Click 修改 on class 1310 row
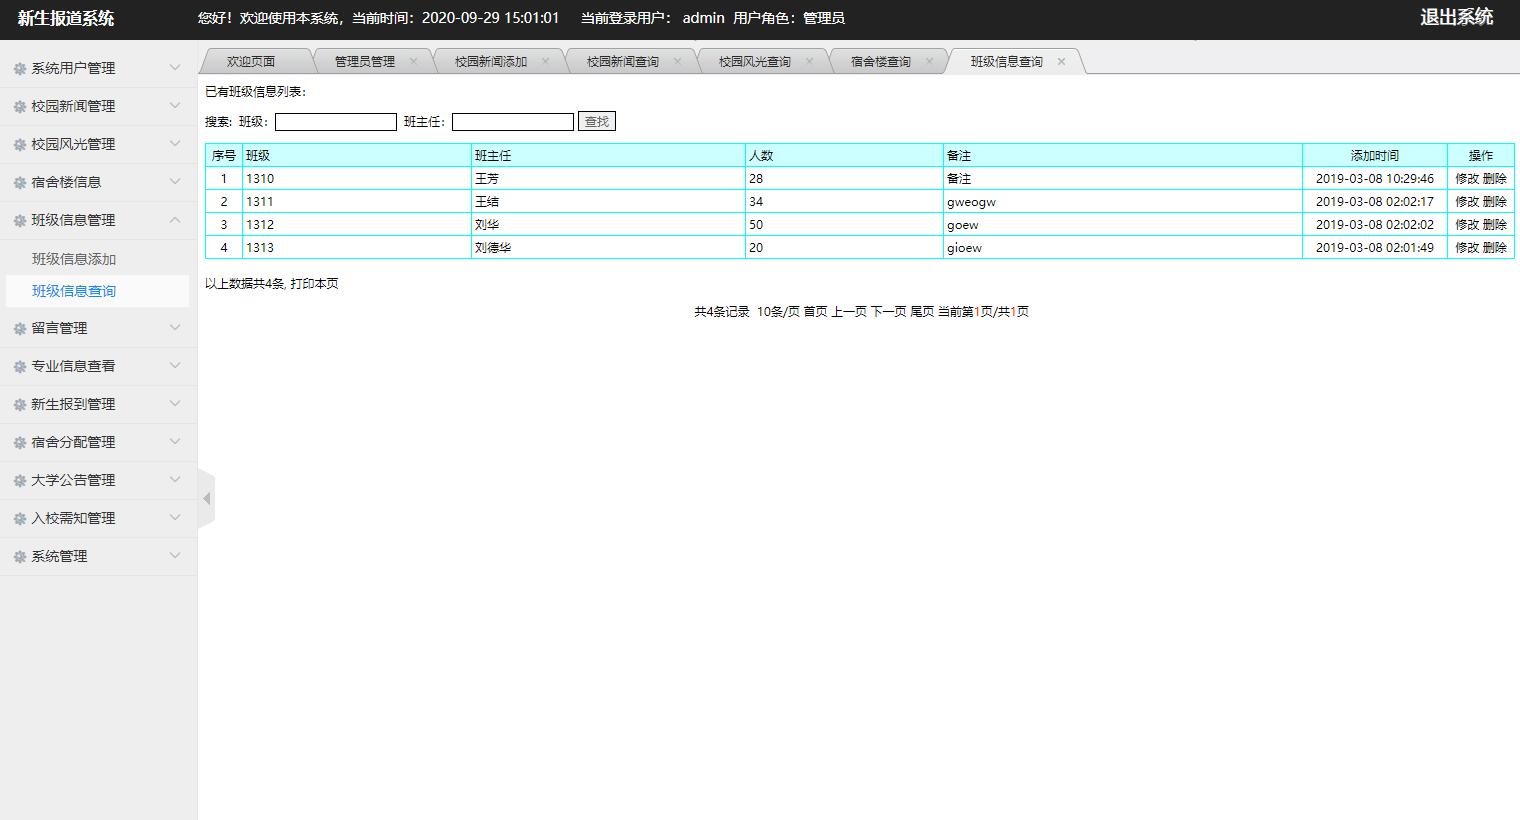 tap(1465, 178)
